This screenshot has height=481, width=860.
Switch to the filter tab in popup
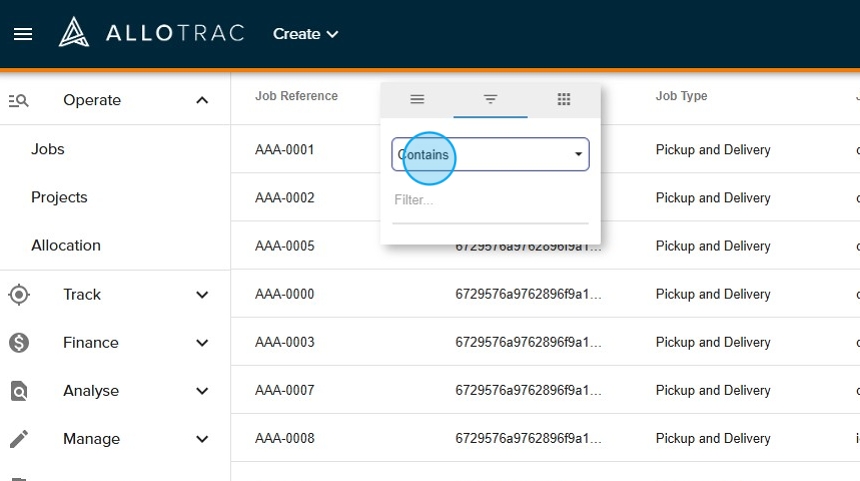tap(490, 99)
